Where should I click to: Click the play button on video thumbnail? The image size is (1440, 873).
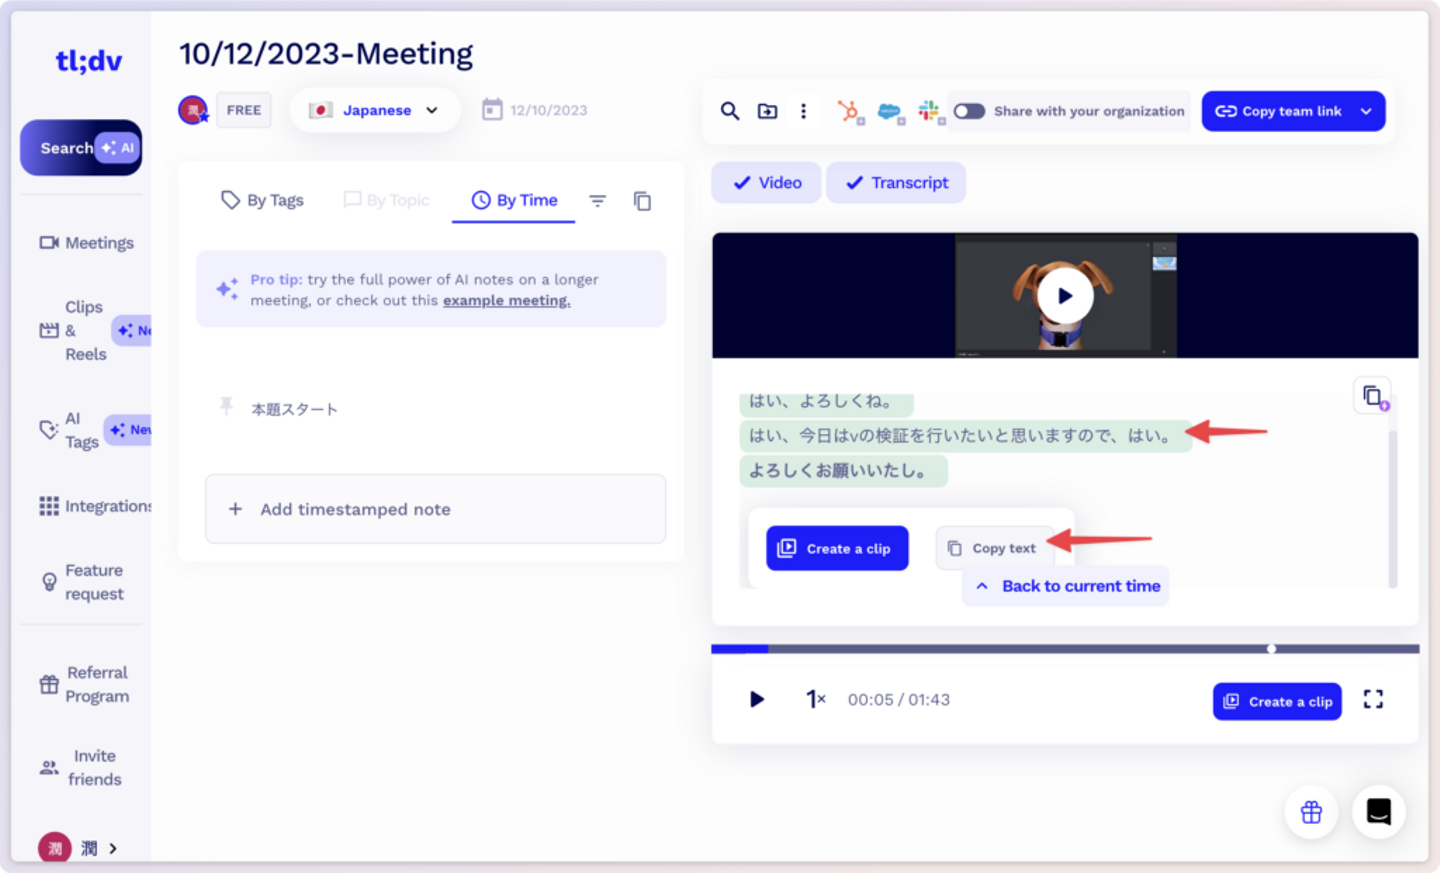1065,296
